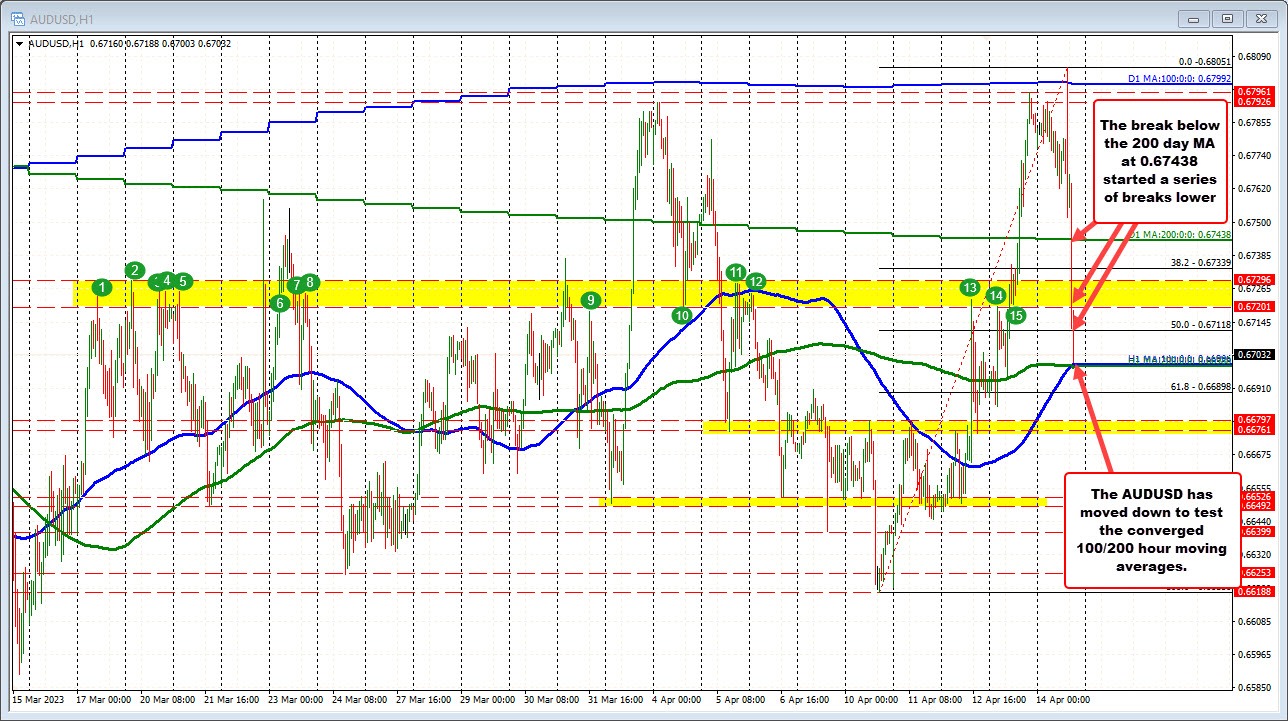Click green circle marker number 11

coord(736,272)
